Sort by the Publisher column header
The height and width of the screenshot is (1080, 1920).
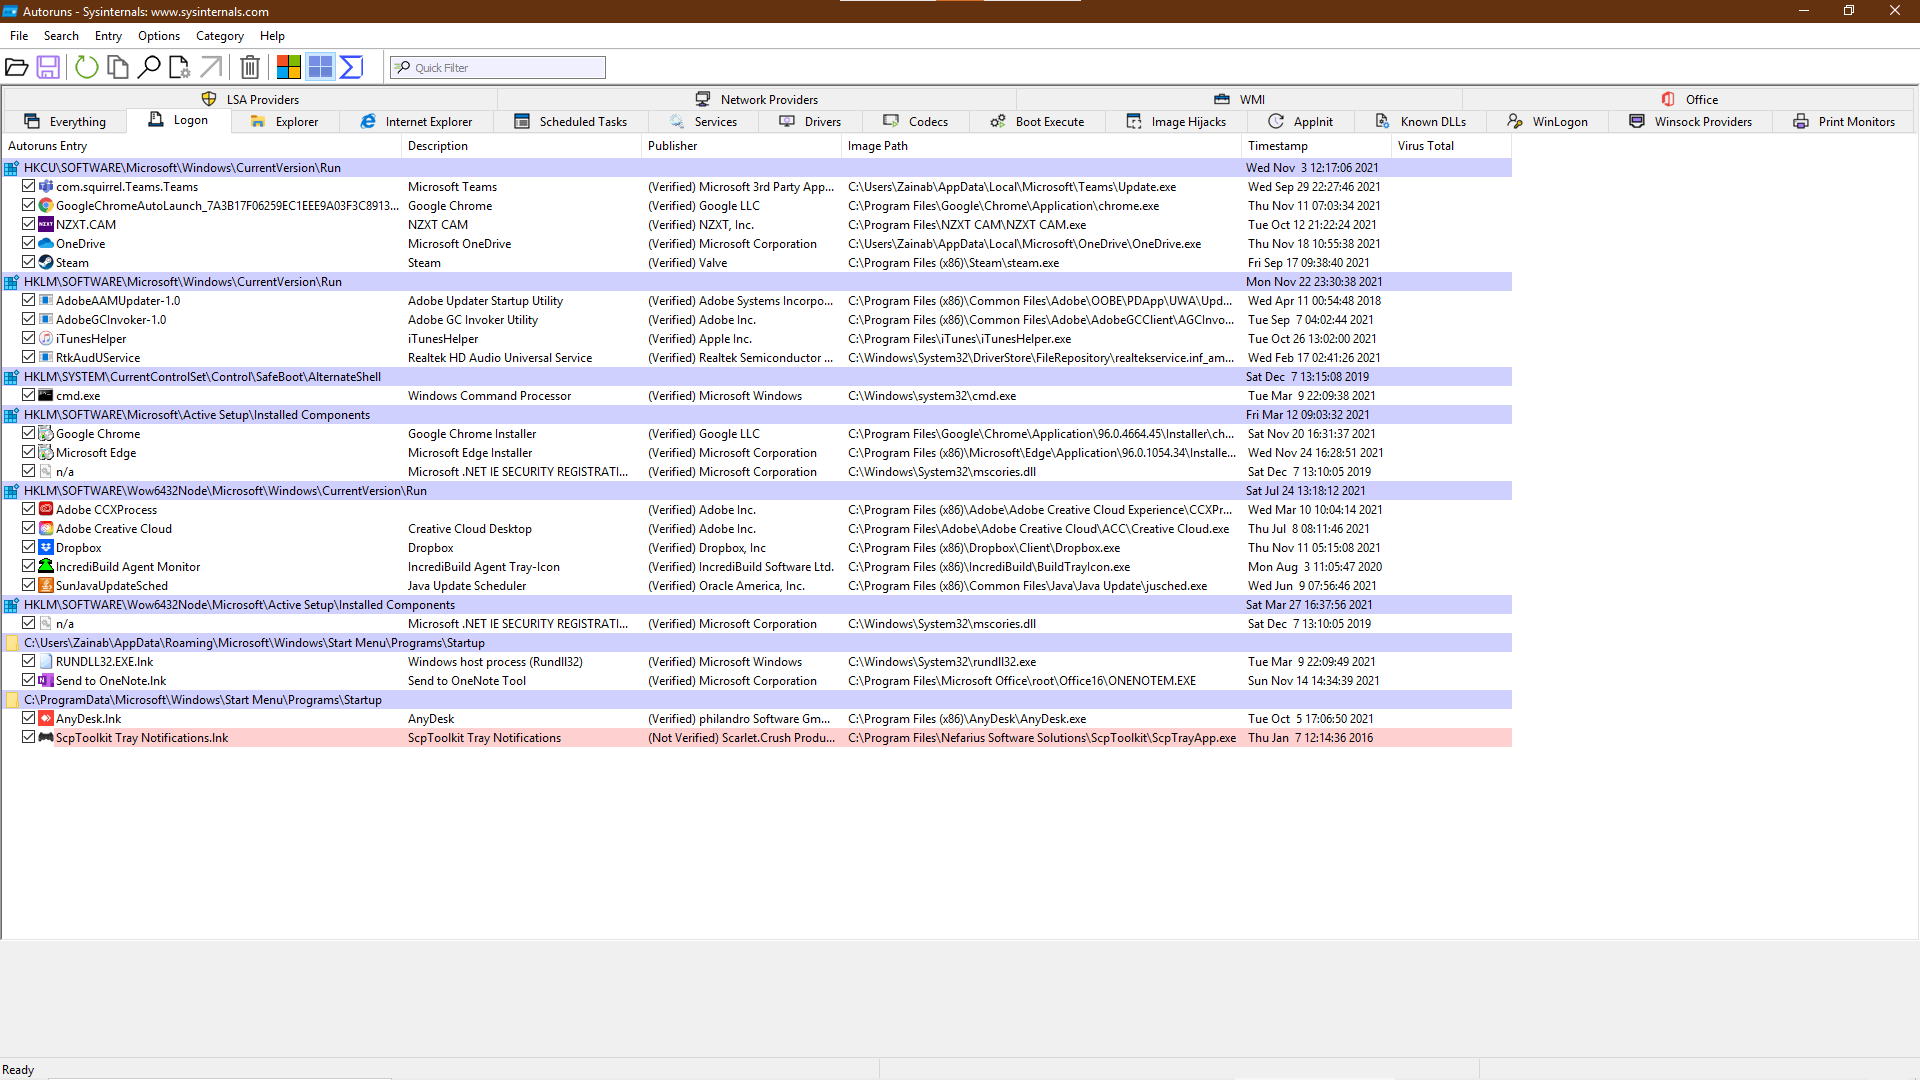[x=672, y=146]
